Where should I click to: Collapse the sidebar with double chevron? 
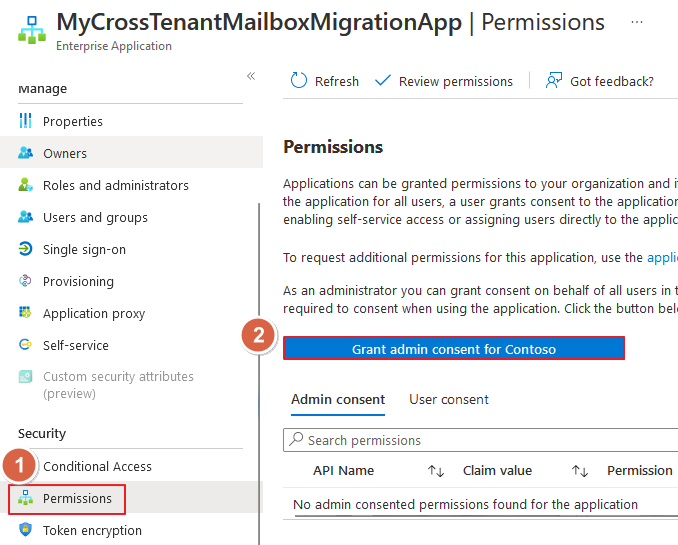[251, 76]
